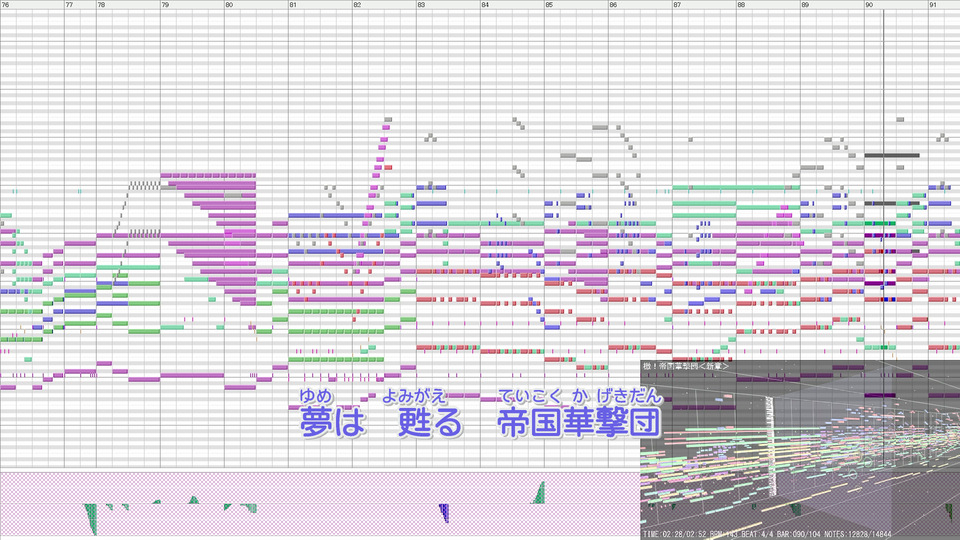Select bar number 80 in the ruler

tap(229, 4)
